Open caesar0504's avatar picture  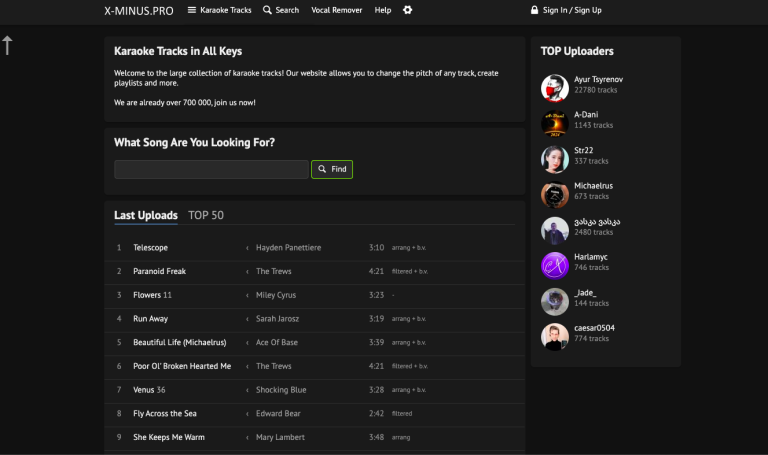point(554,336)
